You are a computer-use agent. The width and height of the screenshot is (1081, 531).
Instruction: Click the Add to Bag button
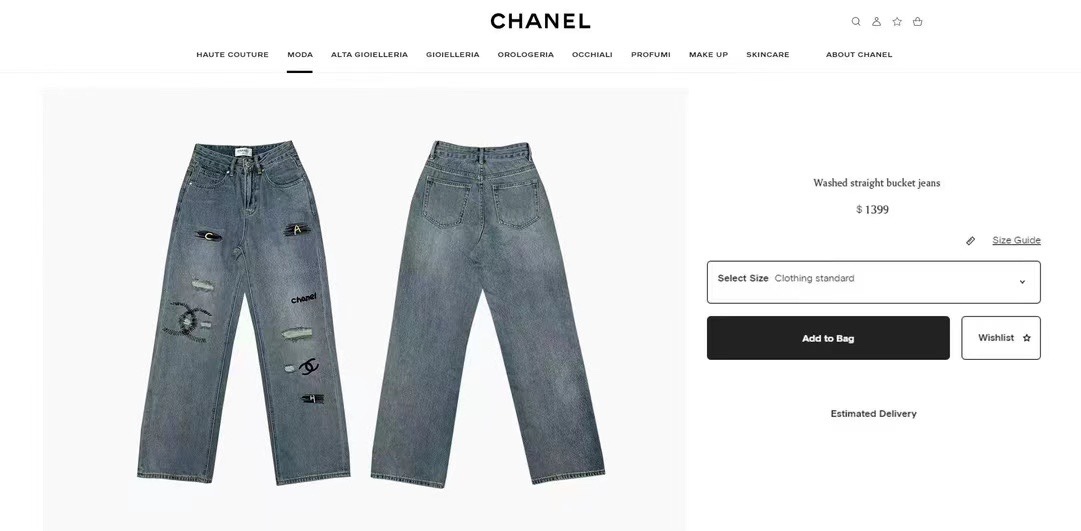828,338
